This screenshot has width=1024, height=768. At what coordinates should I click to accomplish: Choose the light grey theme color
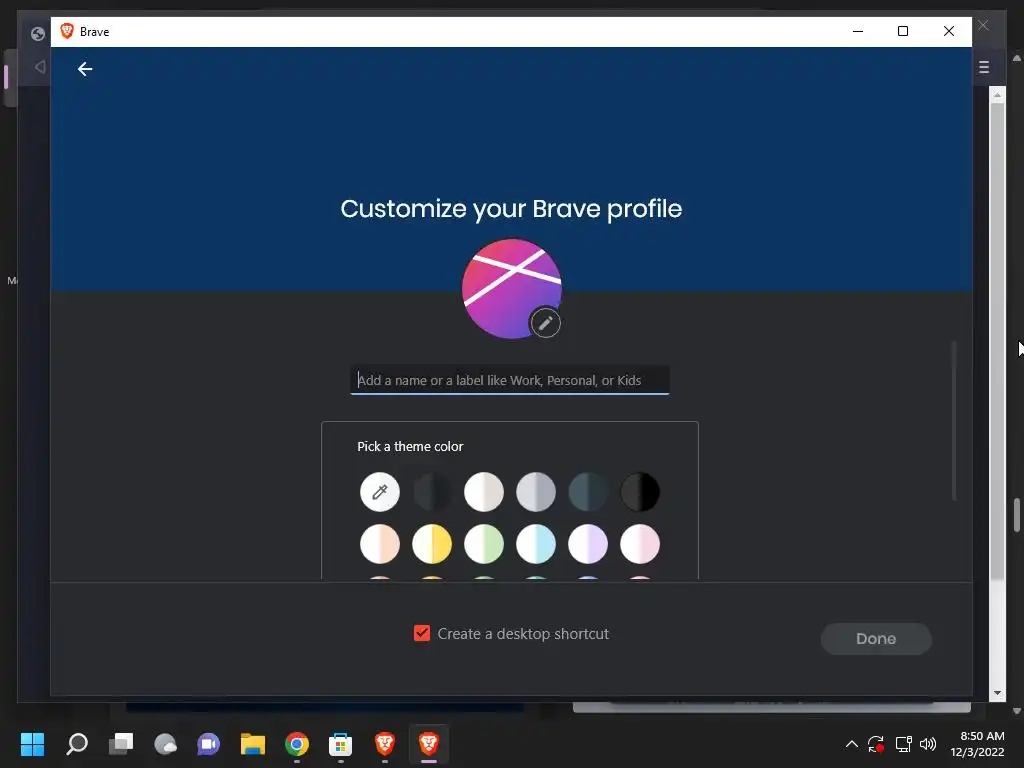[x=536, y=492]
